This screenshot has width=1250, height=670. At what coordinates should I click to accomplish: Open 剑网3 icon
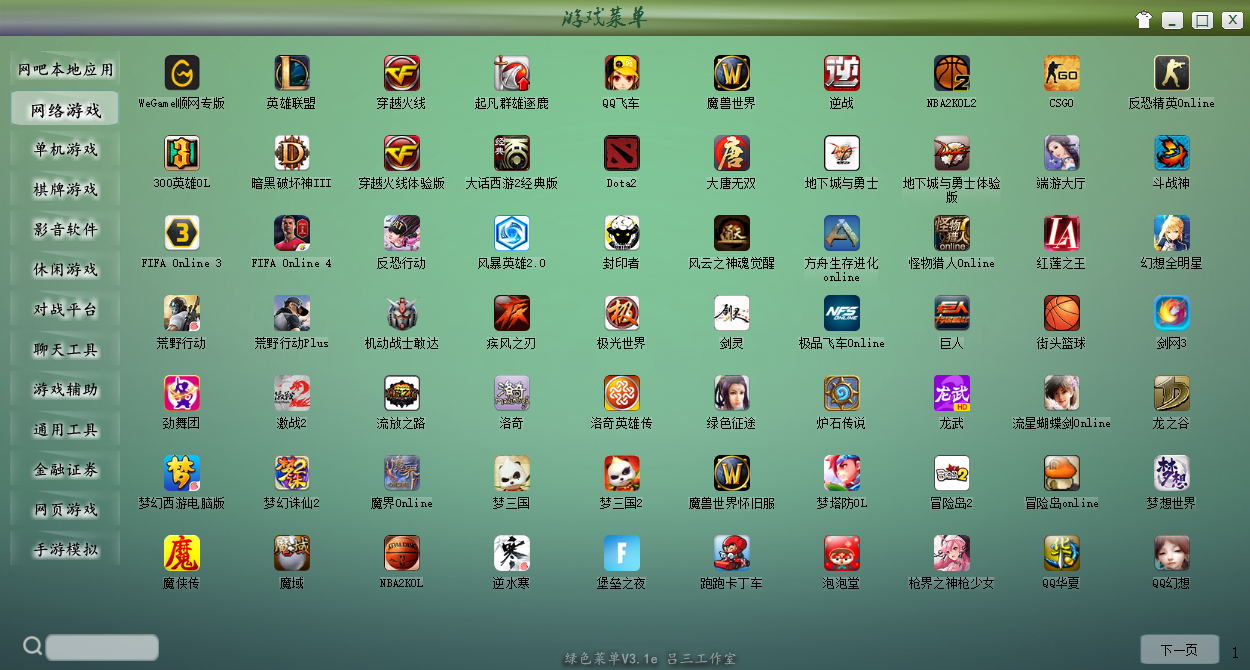[1172, 313]
